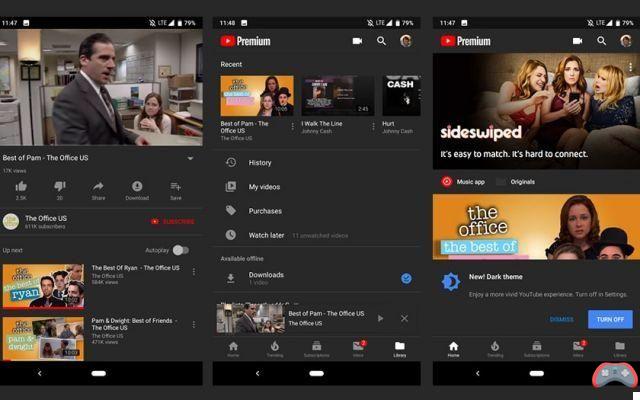The width and height of the screenshot is (640, 400).
Task: Tap the Android back arrow under the Library screen
Action: [x=258, y=373]
